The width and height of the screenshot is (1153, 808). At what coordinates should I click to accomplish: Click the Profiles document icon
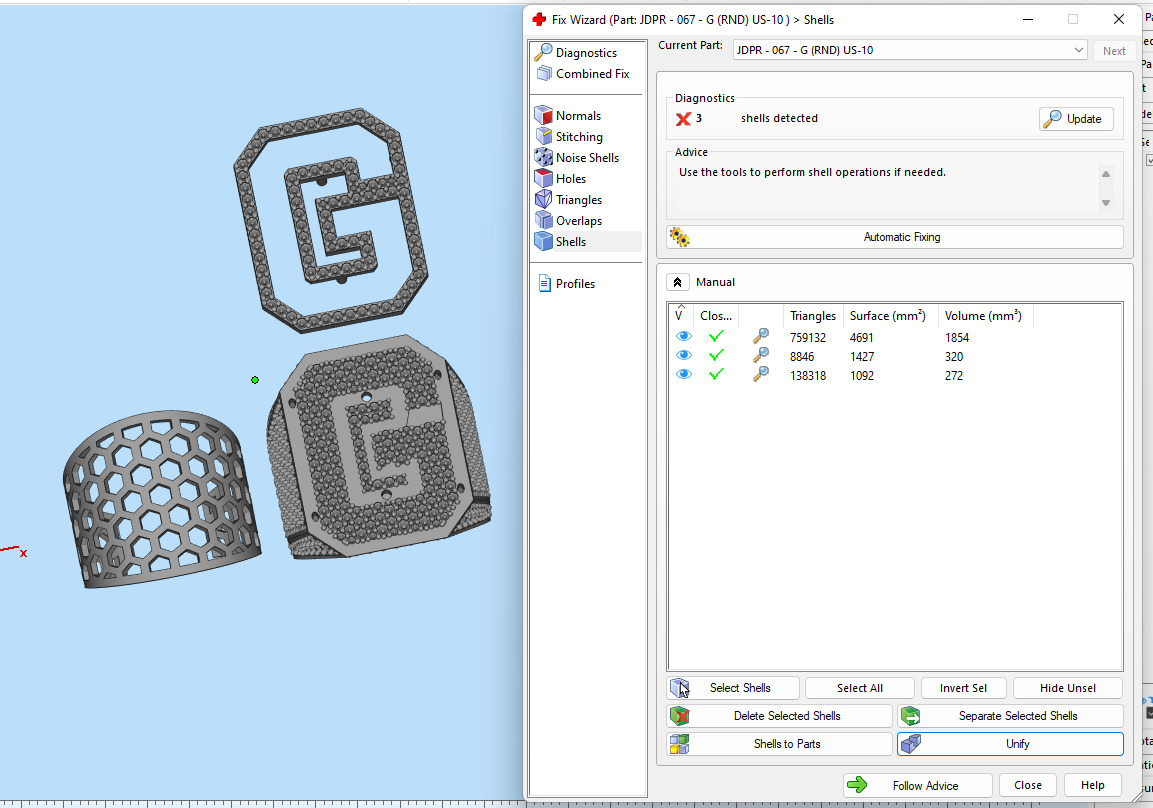click(544, 283)
